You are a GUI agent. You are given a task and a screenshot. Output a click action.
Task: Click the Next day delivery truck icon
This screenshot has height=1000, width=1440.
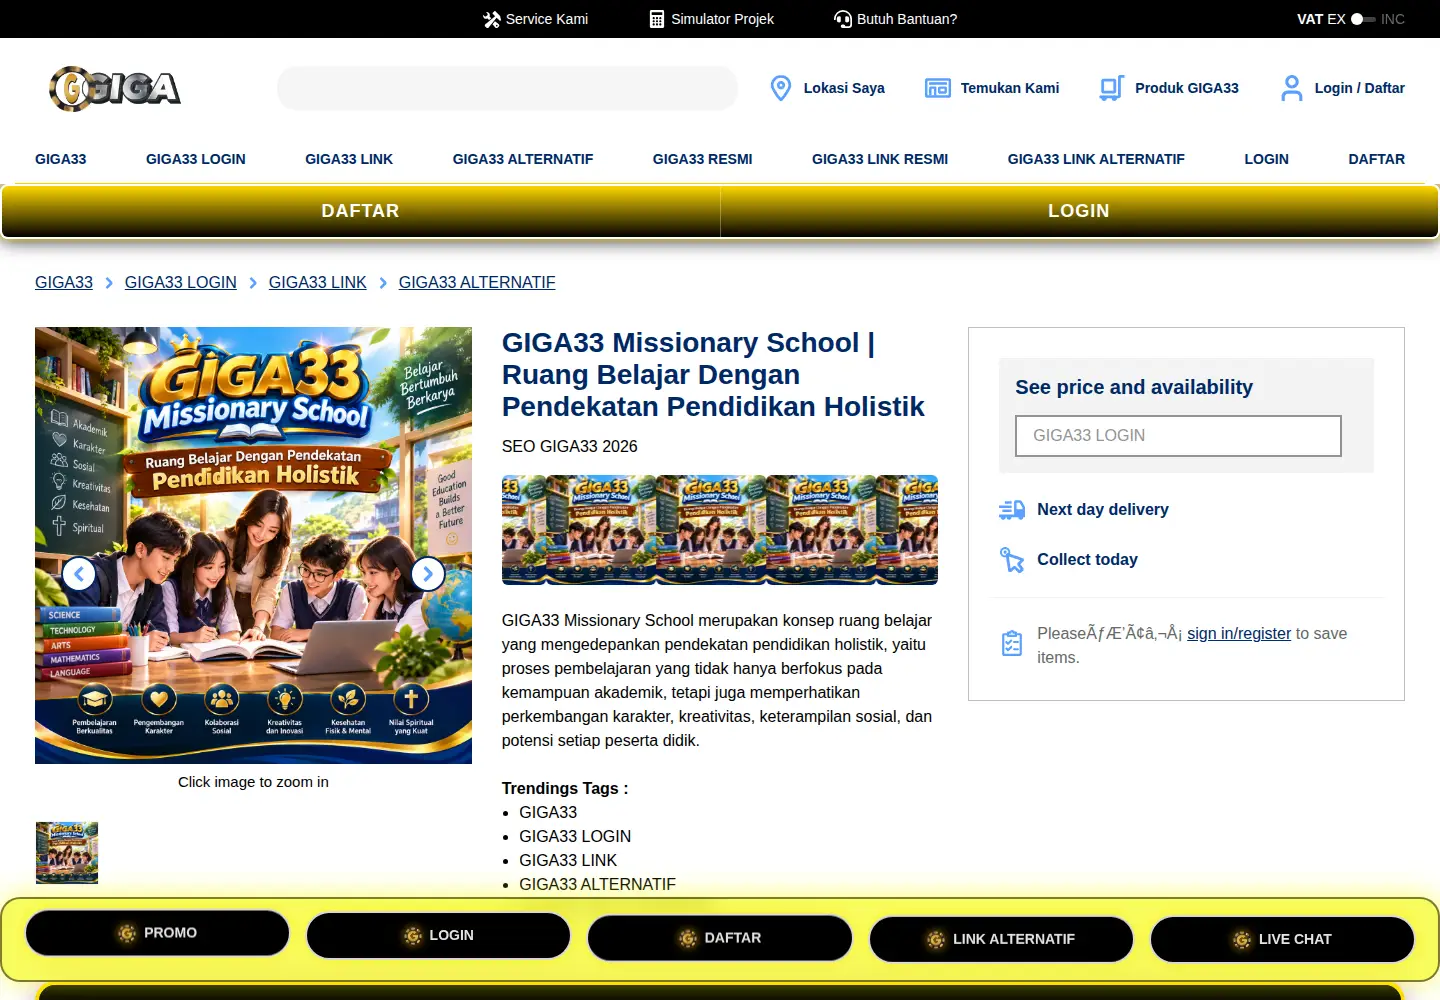coord(1012,510)
